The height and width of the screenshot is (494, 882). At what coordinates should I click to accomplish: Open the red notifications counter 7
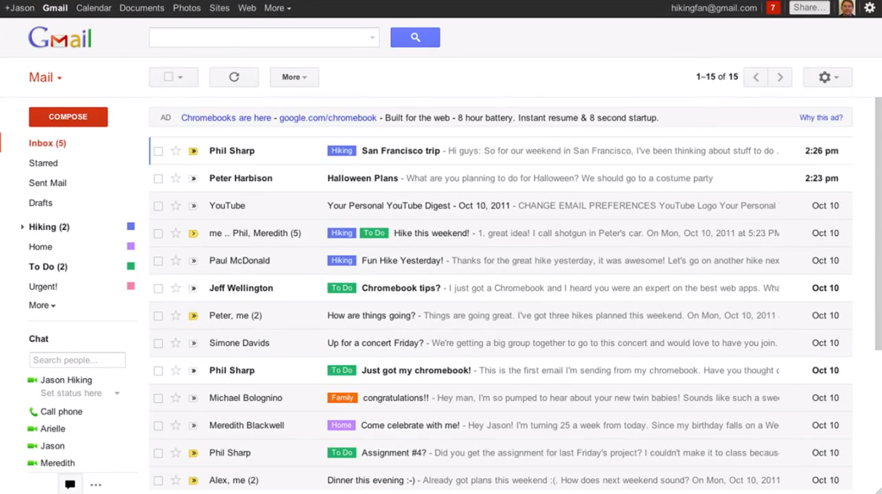[x=773, y=8]
